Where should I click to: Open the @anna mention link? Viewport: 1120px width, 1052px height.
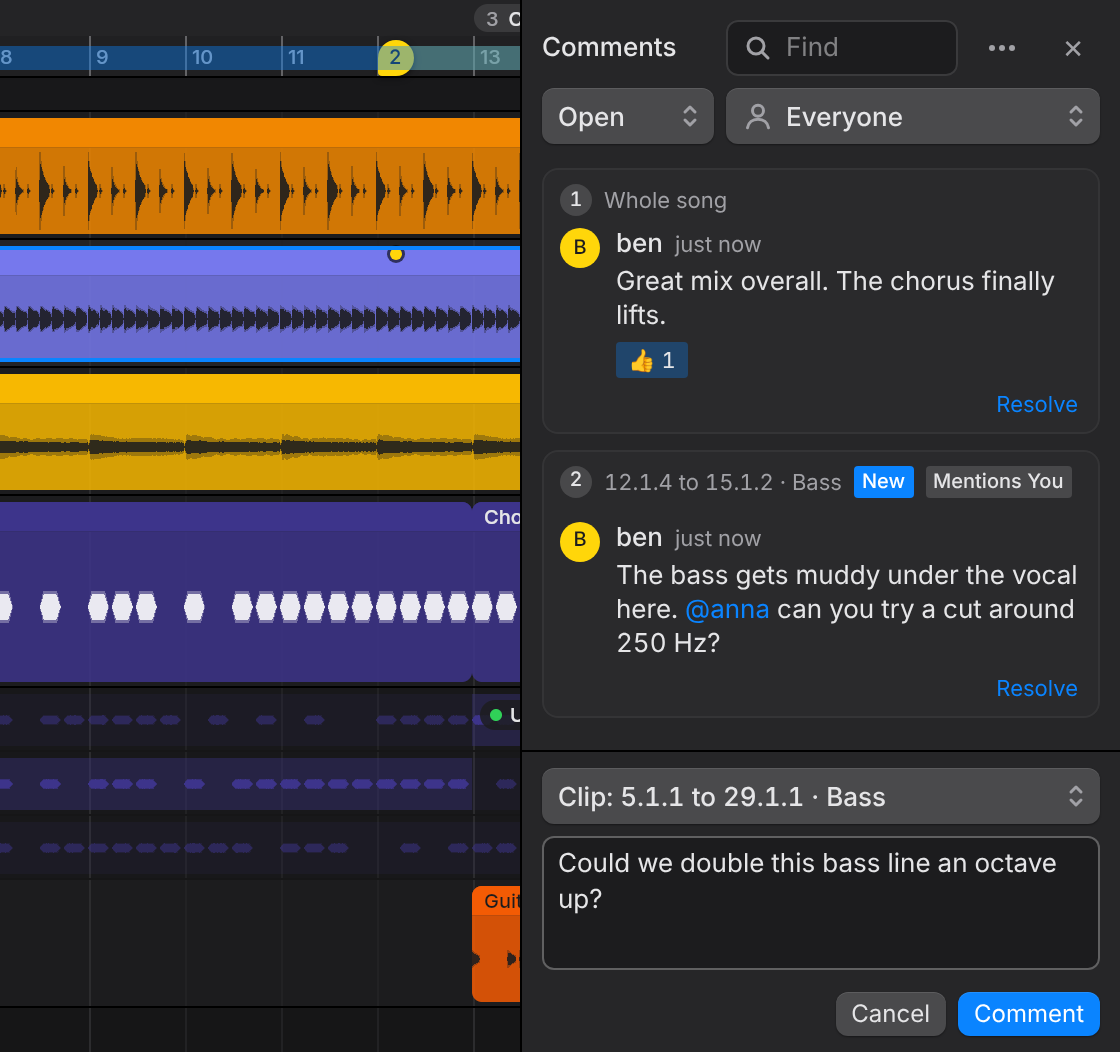(727, 609)
